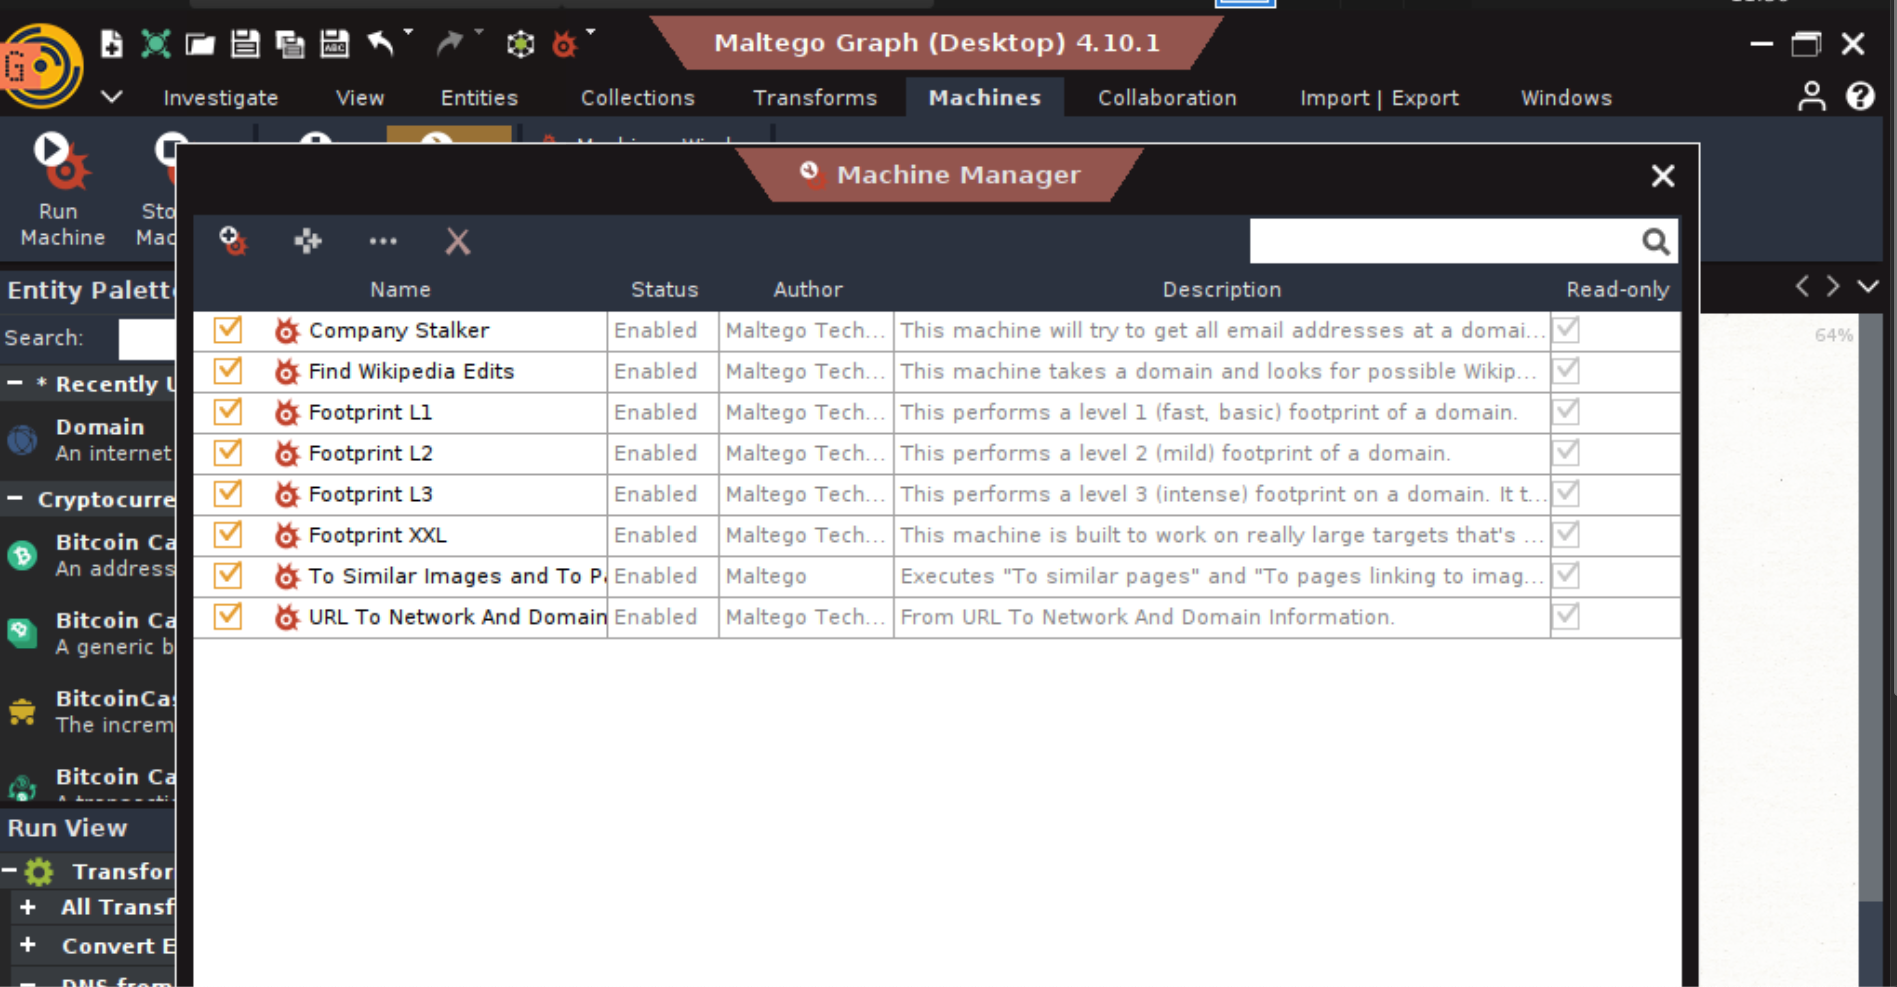Open the undo history dropdown arrow
Image resolution: width=1897 pixels, height=987 pixels.
[408, 32]
